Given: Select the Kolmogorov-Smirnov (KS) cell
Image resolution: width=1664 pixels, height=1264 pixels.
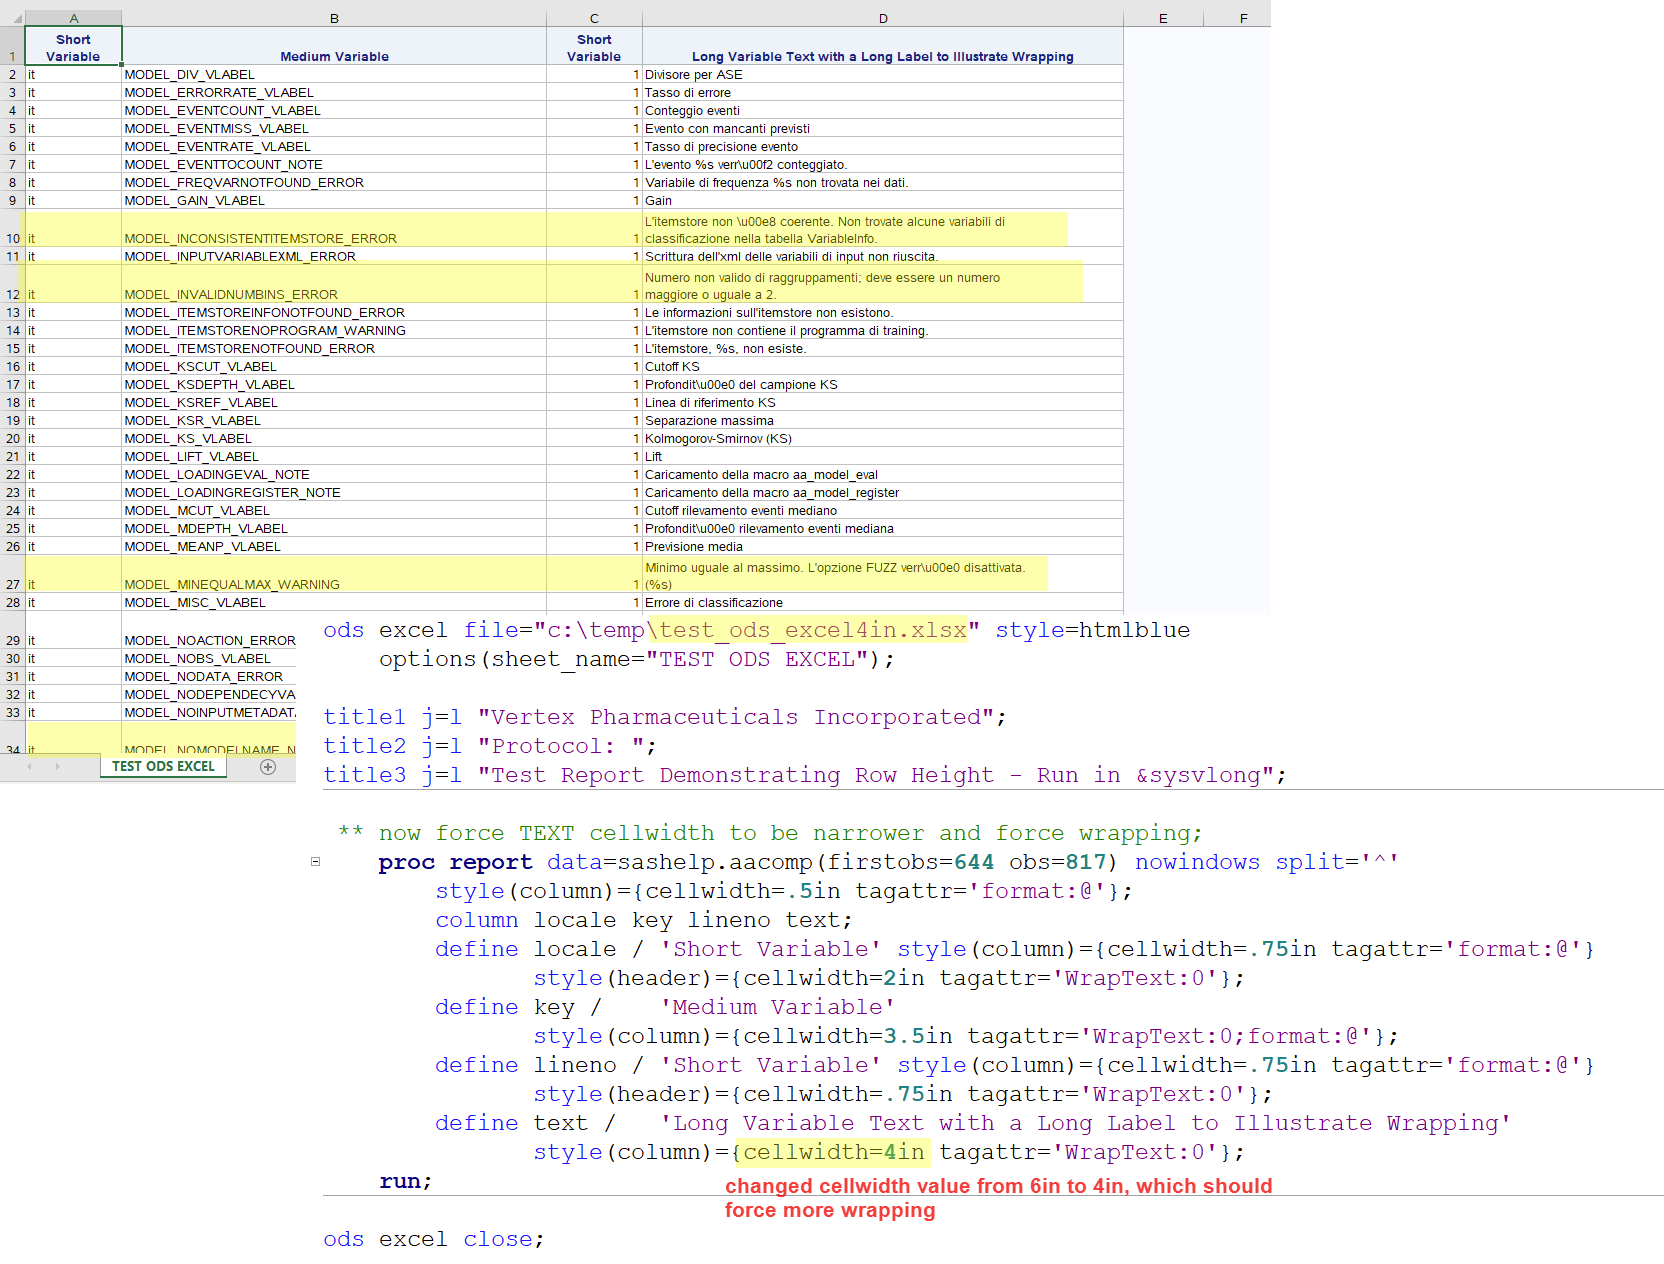Looking at the screenshot, I should pyautogui.click(x=718, y=439).
